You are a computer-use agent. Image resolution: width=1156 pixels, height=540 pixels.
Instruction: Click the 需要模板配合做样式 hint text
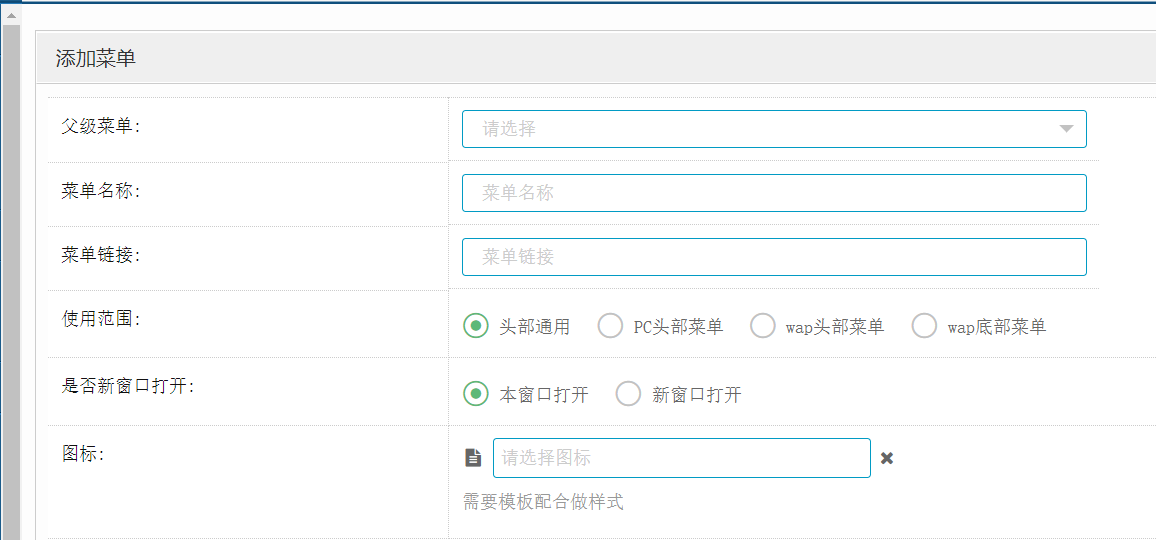coord(543,502)
